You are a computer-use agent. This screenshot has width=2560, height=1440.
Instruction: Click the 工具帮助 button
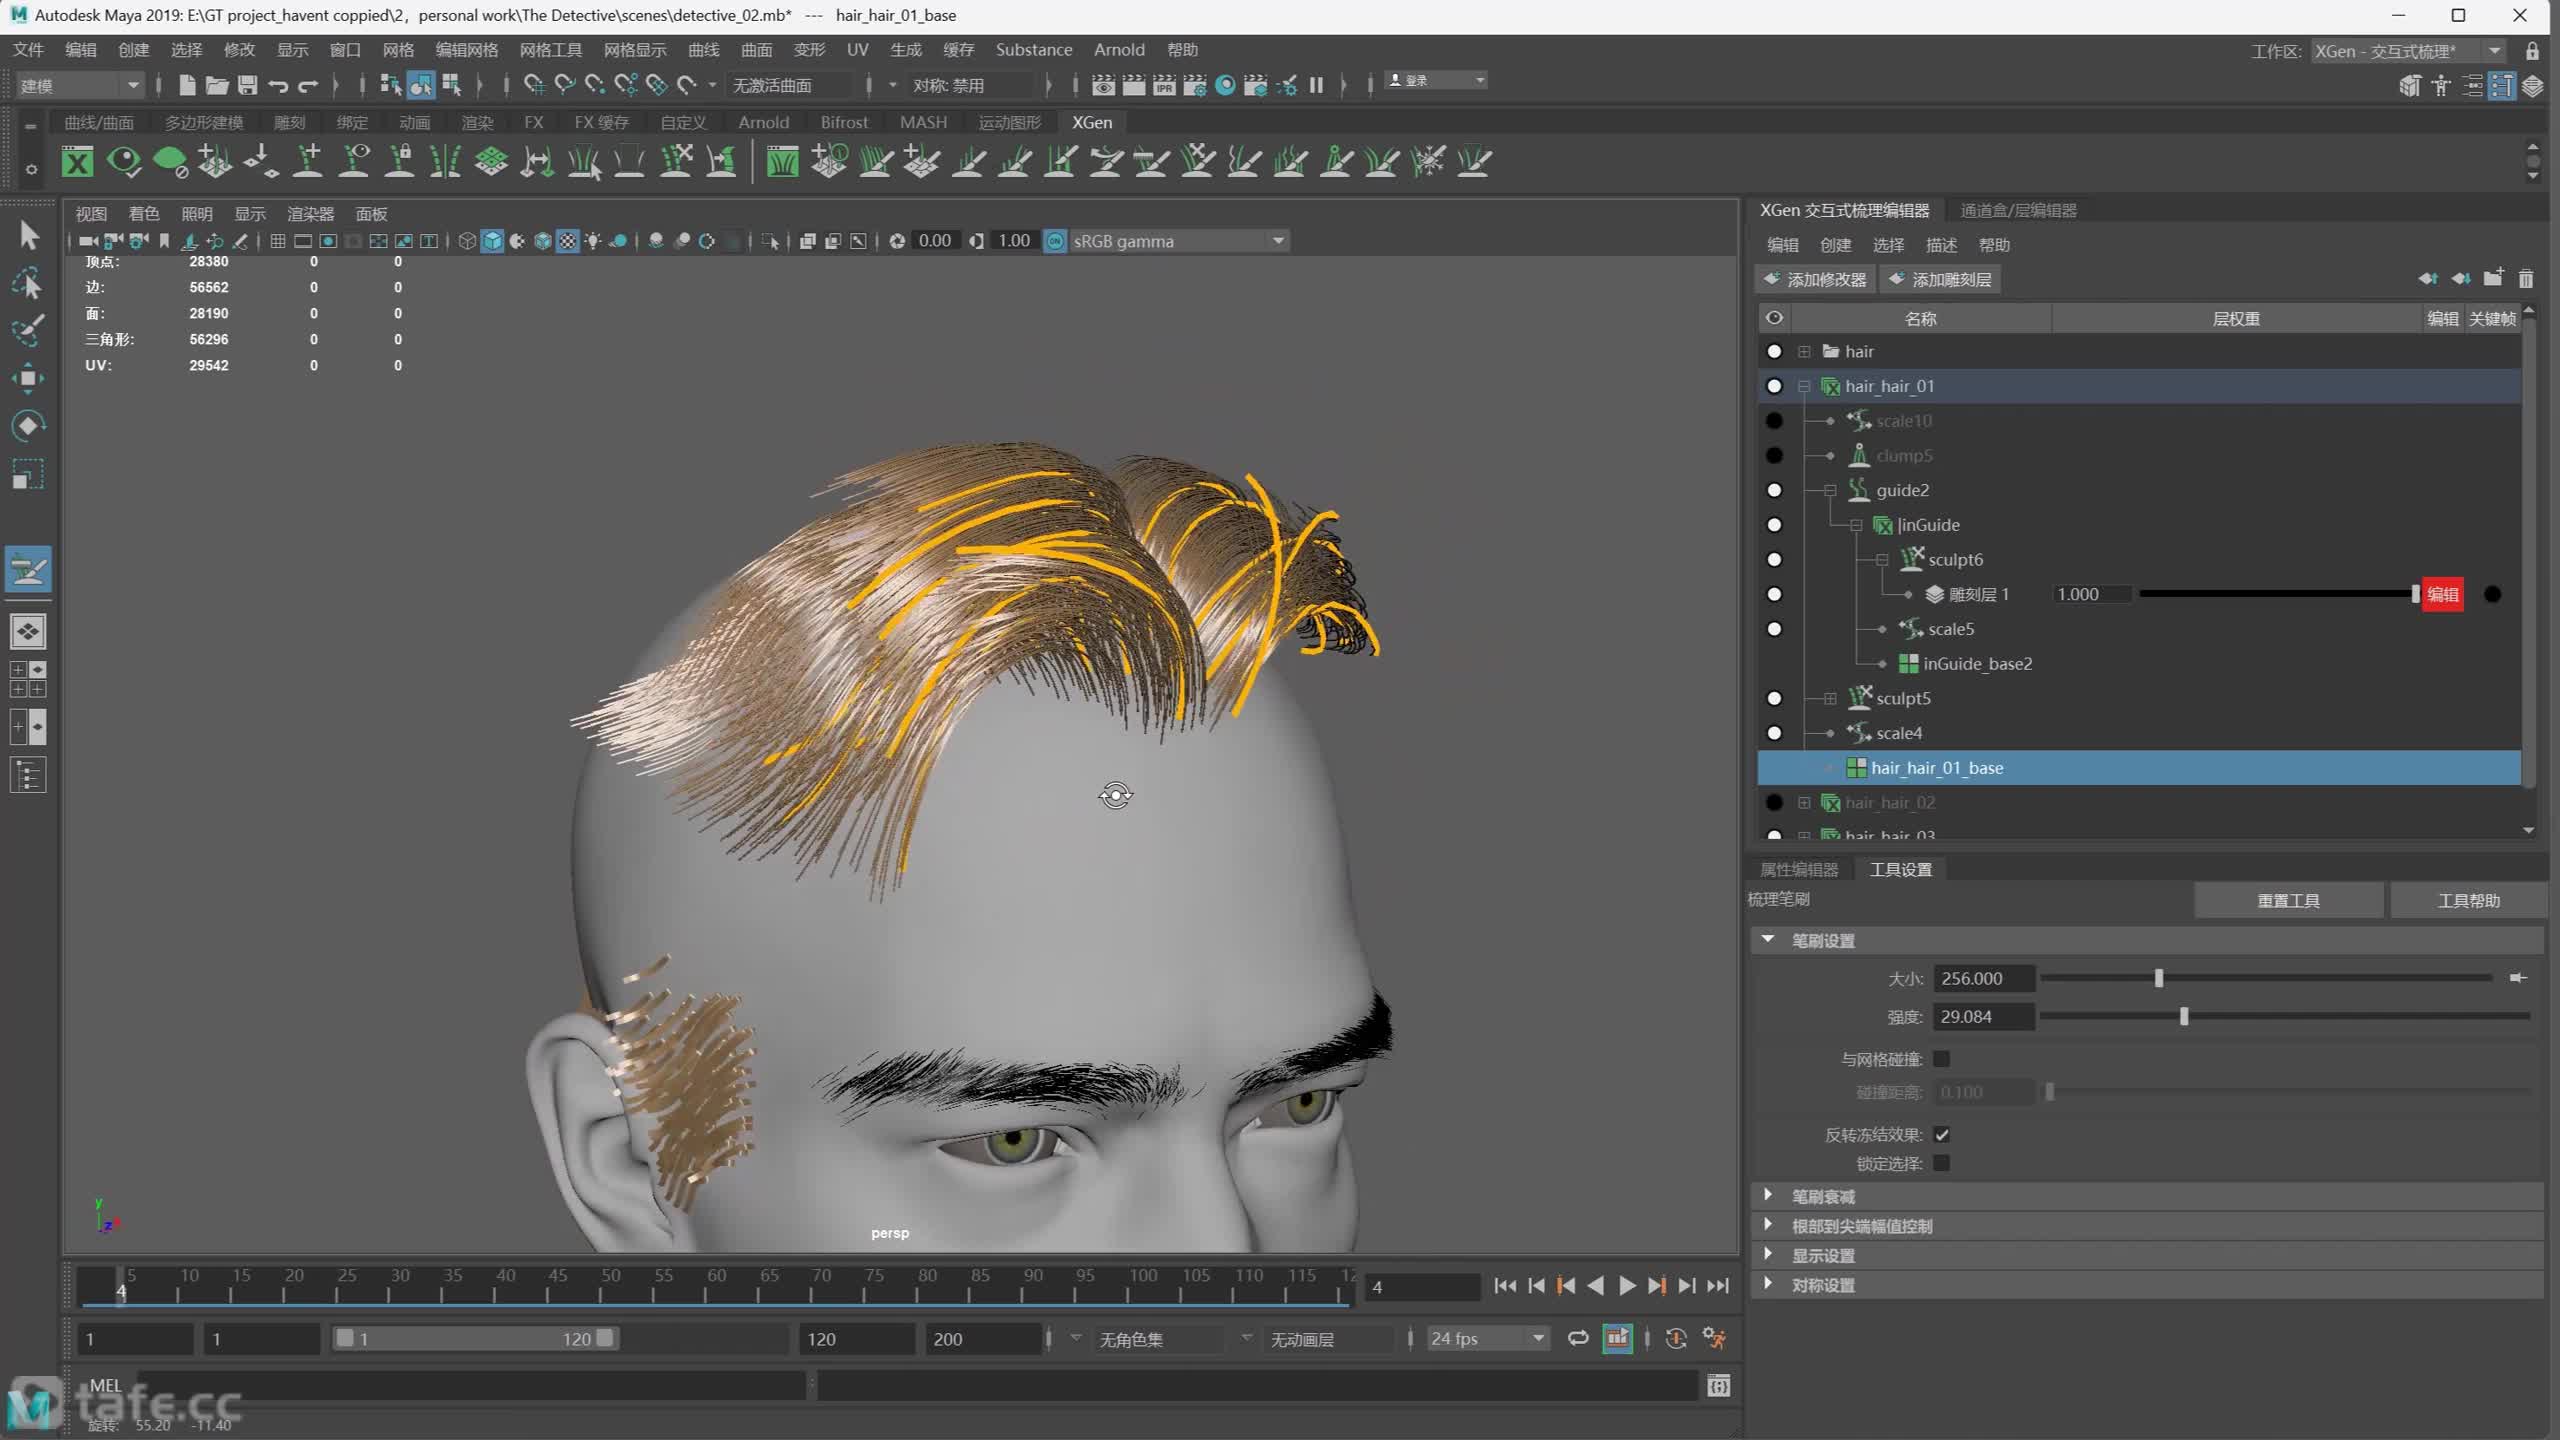pyautogui.click(x=2468, y=900)
